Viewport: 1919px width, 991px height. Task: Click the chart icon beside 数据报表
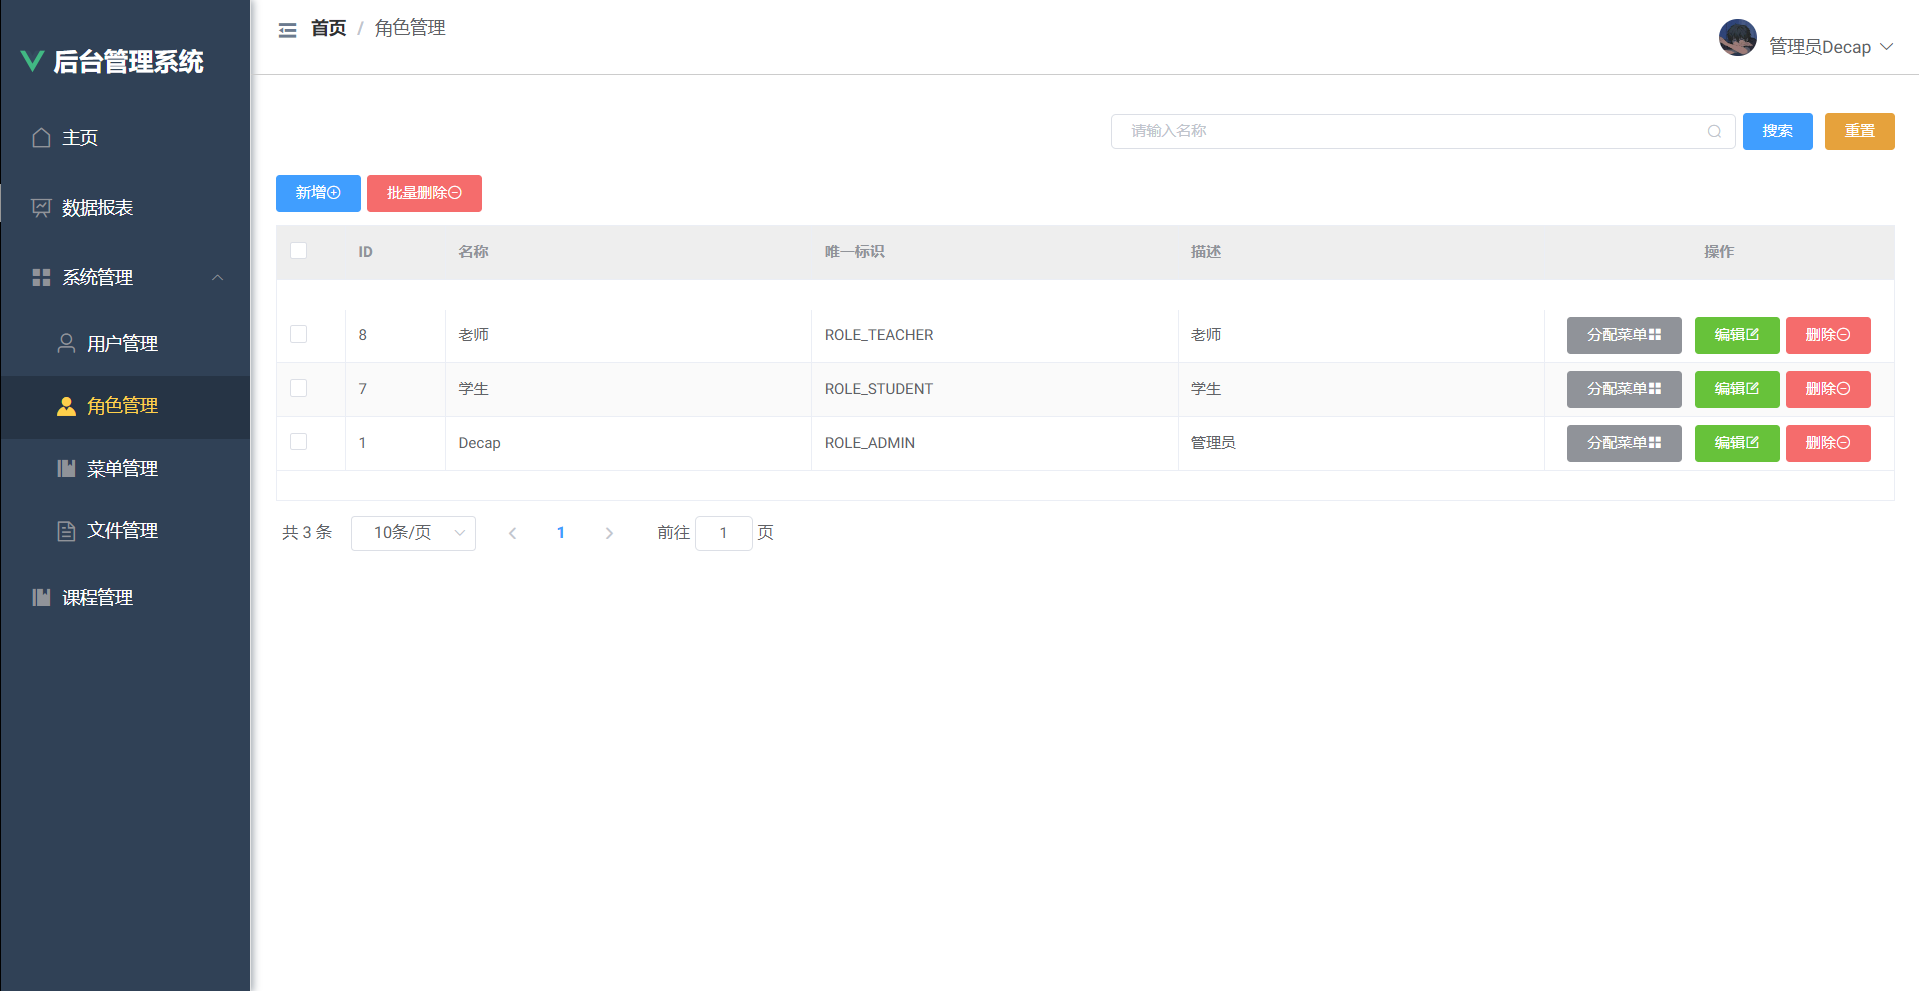[x=41, y=208]
